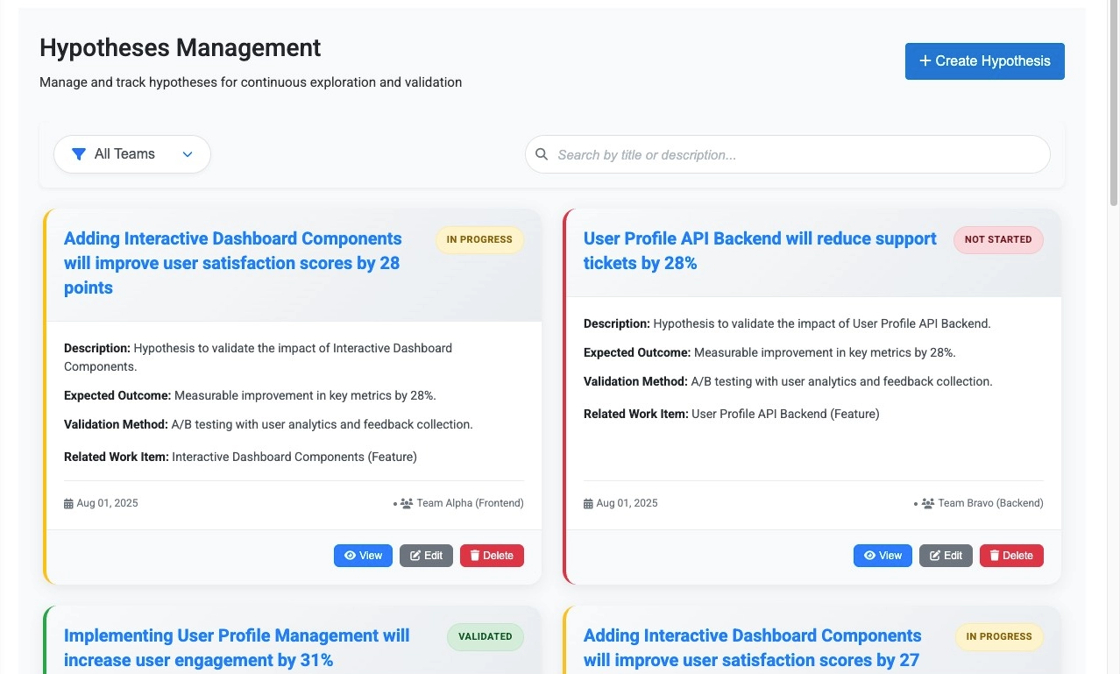The width and height of the screenshot is (1120, 674).
Task: View the Team Alpha (Frontend) hypothesis
Action: (363, 555)
